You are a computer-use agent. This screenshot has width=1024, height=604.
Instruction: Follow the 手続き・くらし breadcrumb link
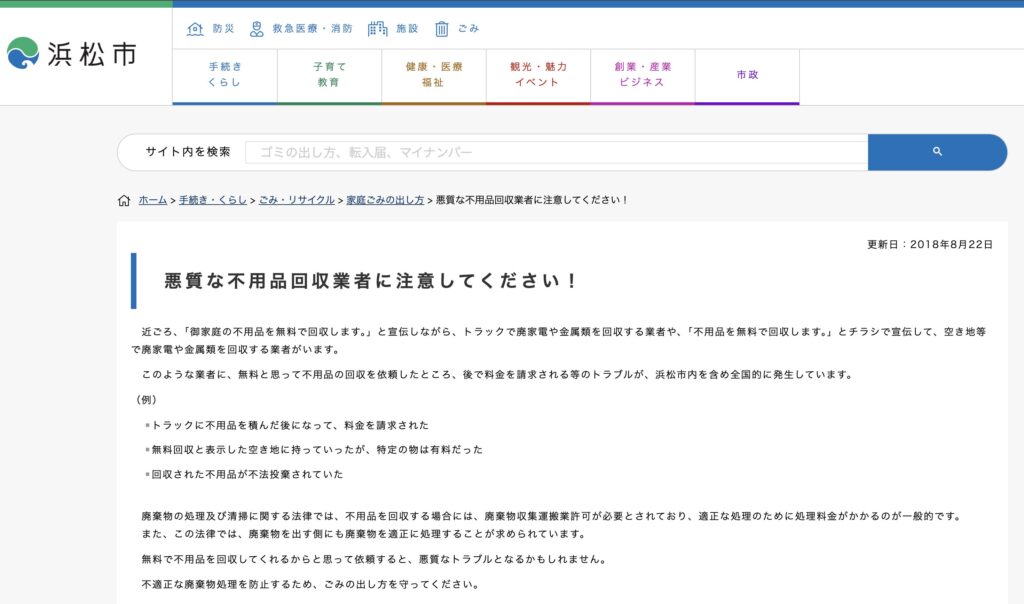(213, 200)
